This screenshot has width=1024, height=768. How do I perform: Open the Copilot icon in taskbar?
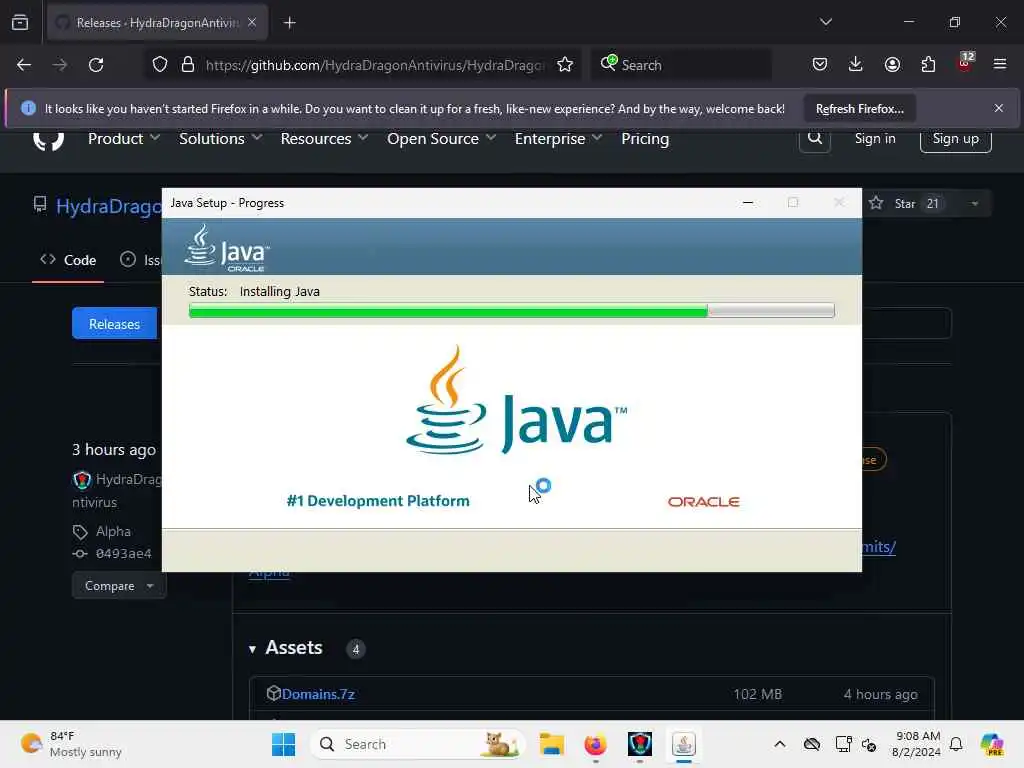(x=991, y=744)
